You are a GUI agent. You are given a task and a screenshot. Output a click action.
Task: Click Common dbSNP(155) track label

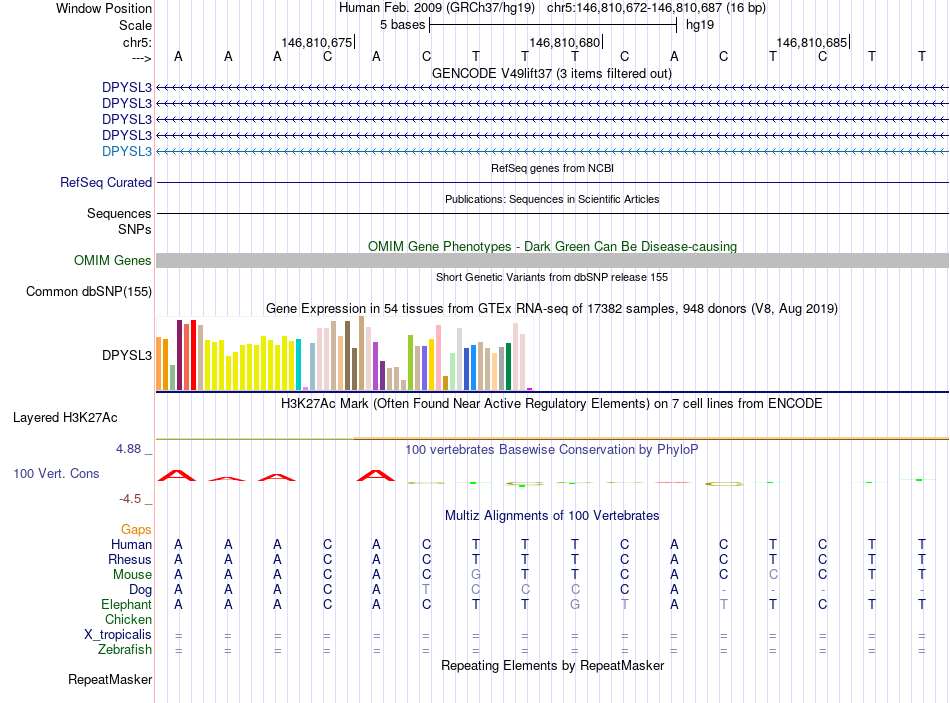[x=88, y=292]
